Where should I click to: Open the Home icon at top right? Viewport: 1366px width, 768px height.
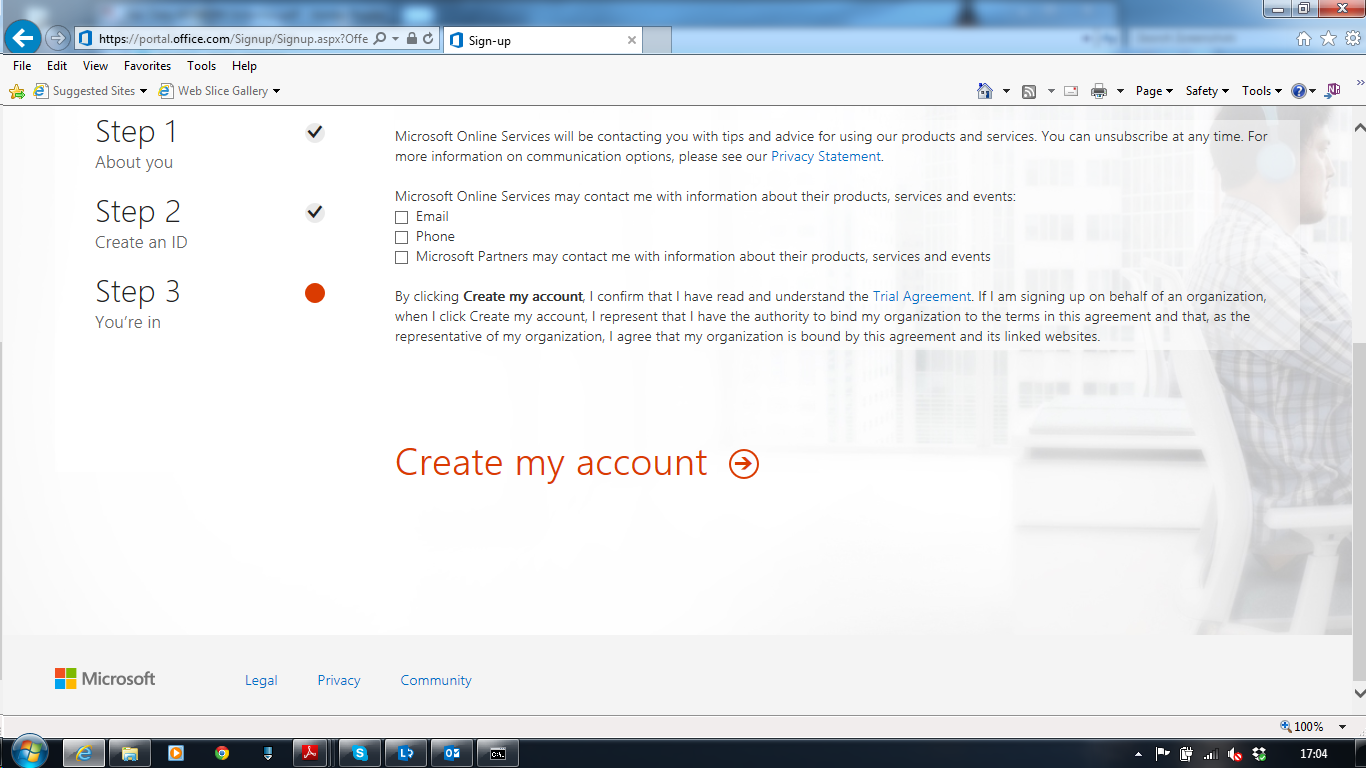[x=1304, y=39]
